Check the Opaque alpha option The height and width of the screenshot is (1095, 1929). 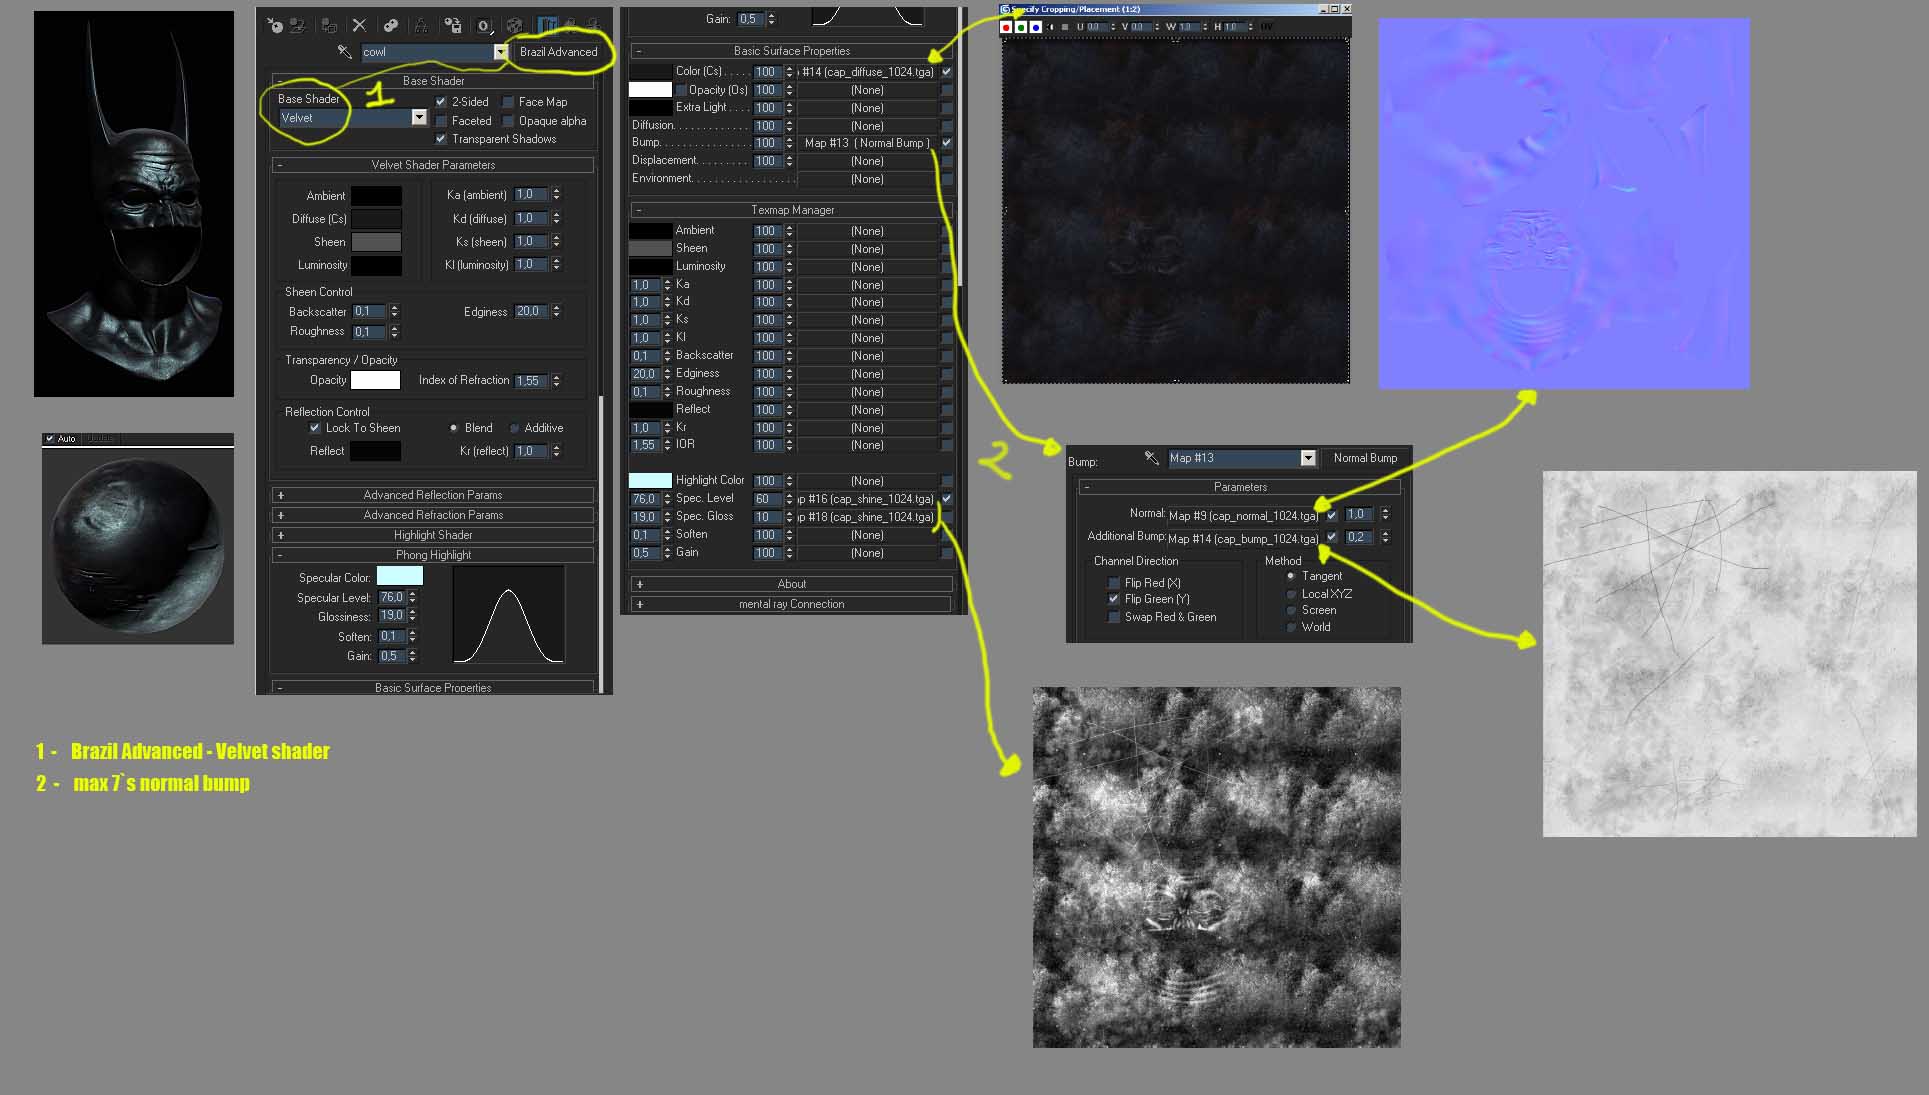point(508,121)
